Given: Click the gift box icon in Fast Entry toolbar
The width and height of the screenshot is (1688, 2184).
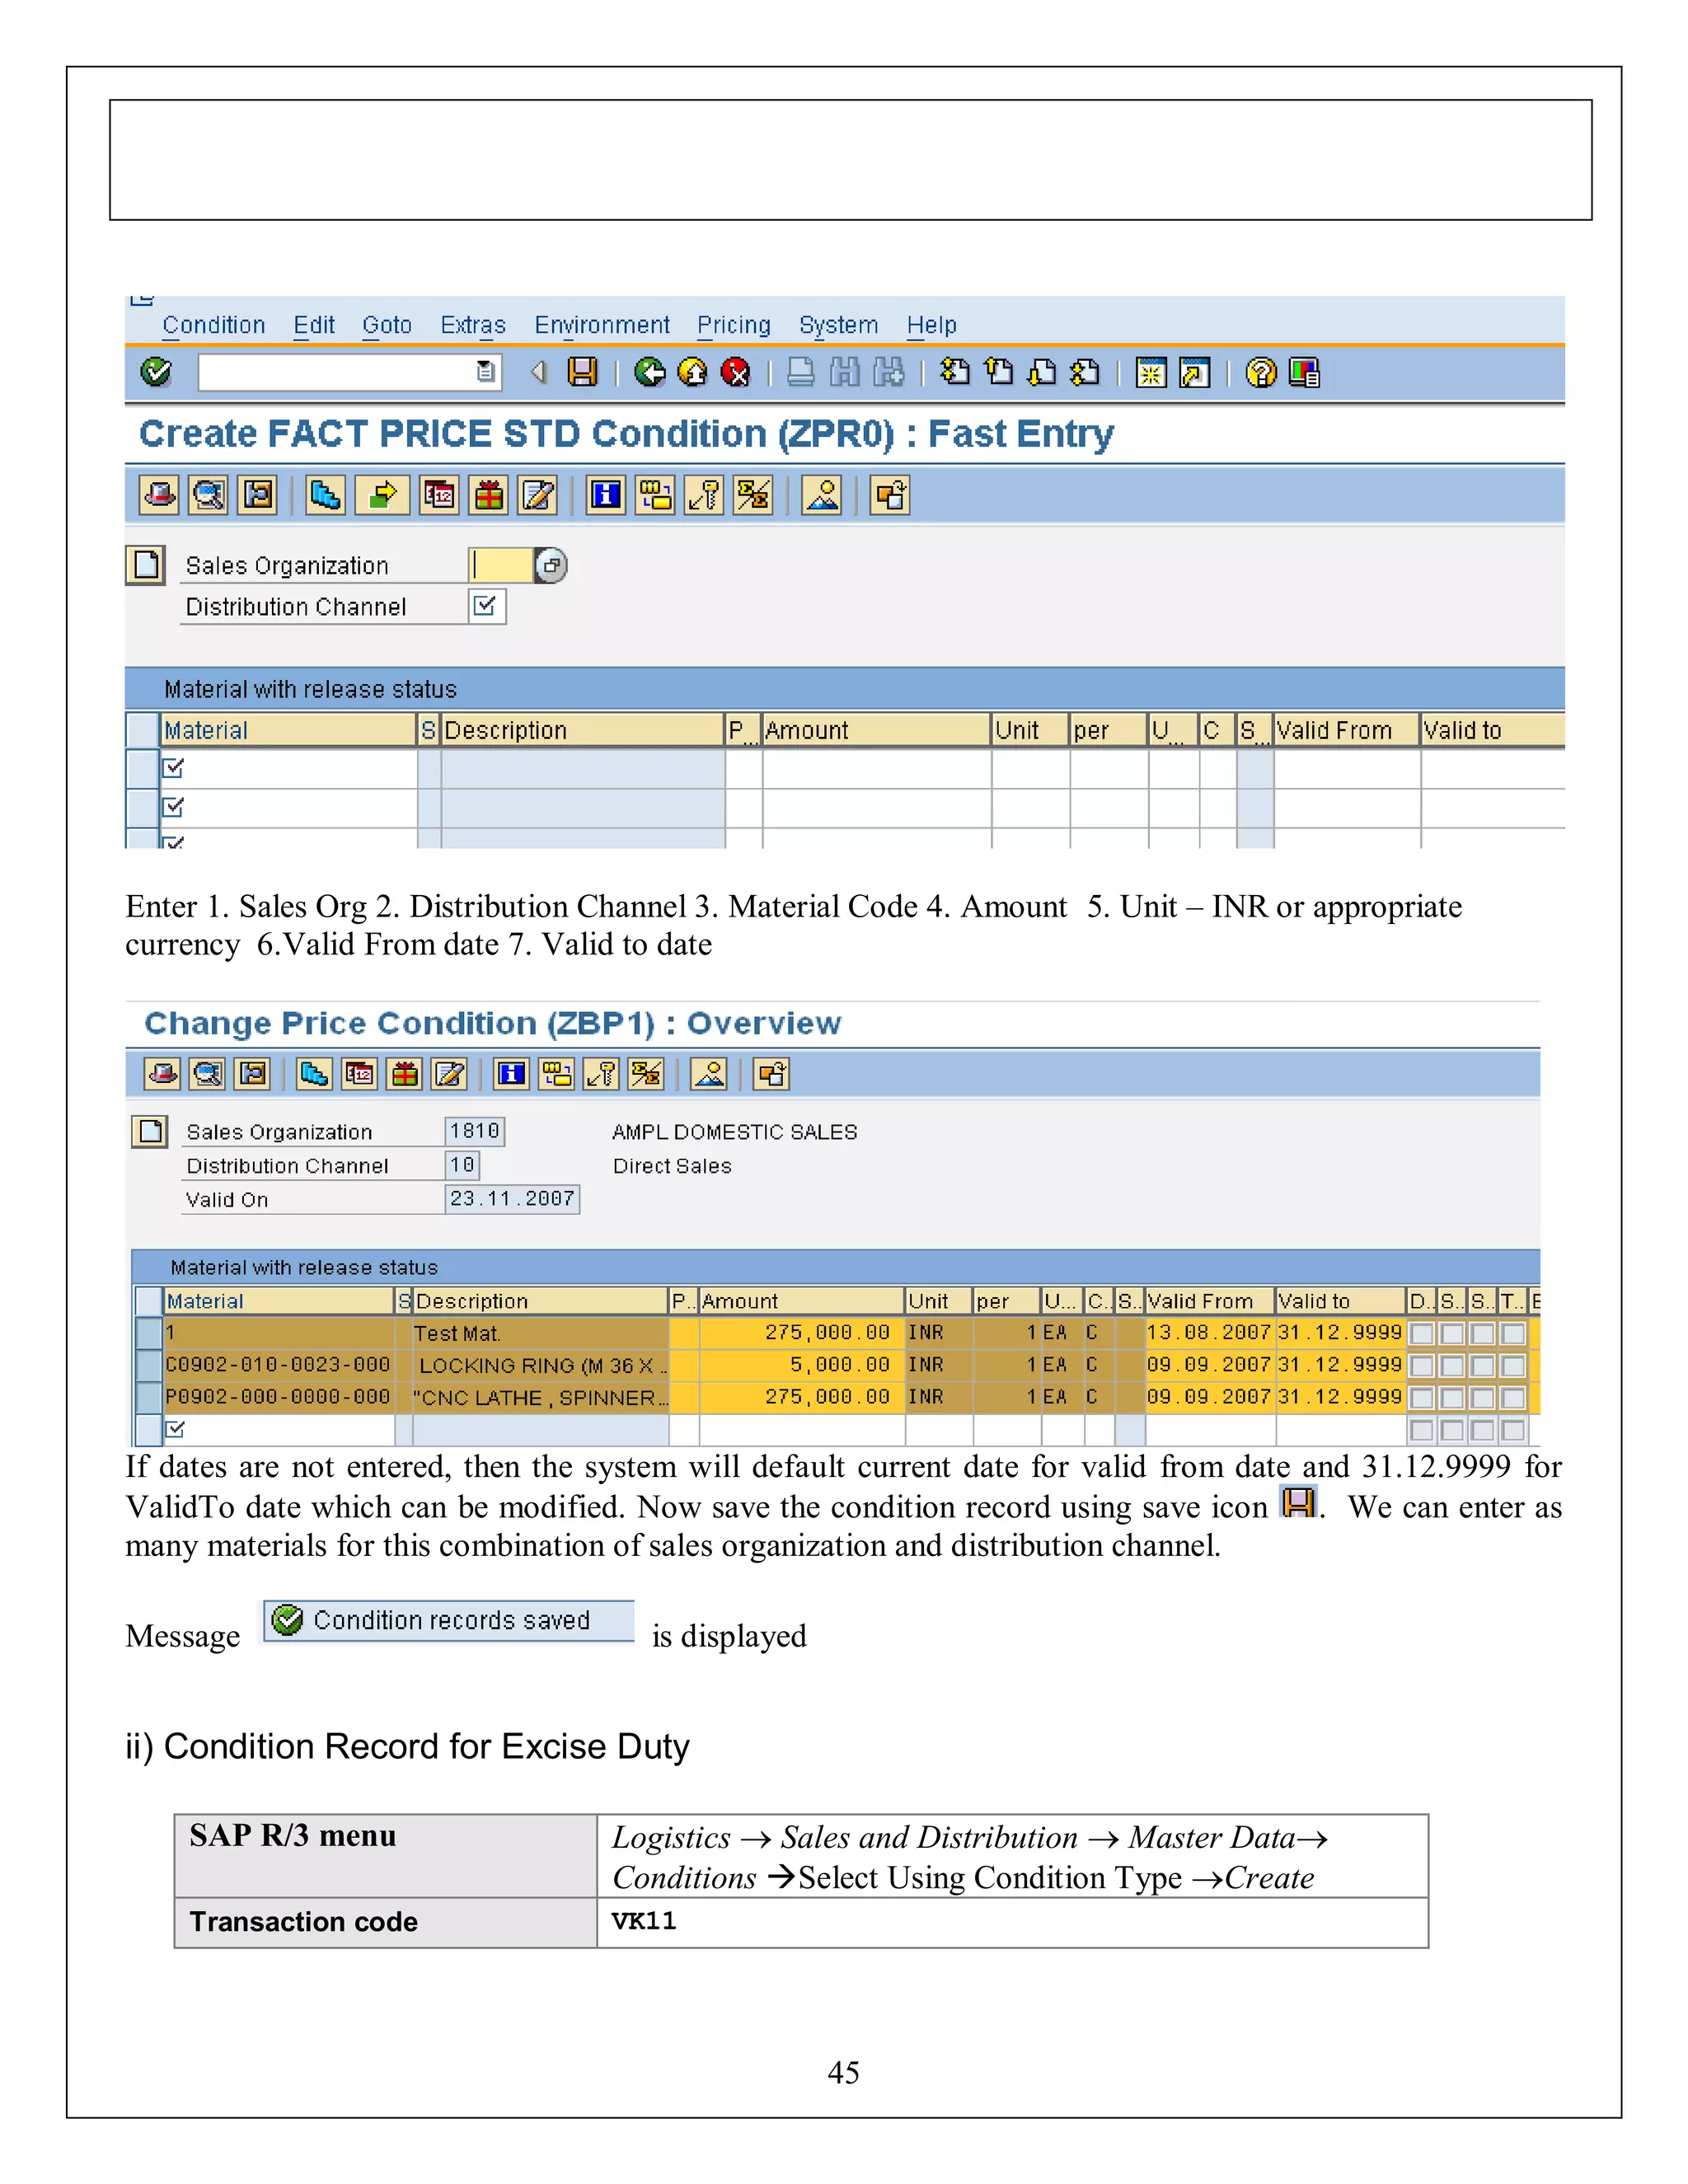Looking at the screenshot, I should [x=489, y=495].
